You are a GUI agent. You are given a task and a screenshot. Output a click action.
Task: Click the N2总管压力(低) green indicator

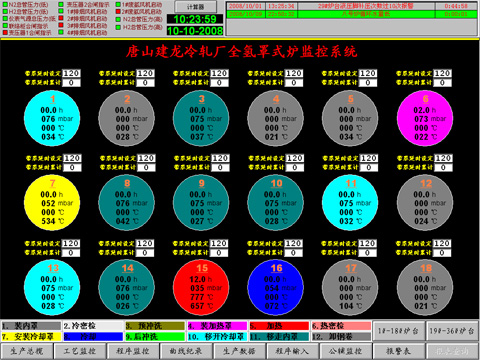5,5
